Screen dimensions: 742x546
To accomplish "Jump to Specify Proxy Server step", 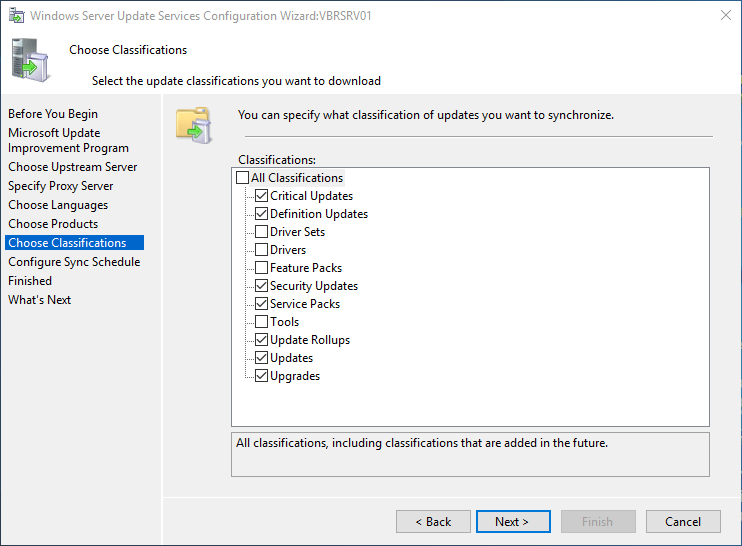I will pos(61,186).
